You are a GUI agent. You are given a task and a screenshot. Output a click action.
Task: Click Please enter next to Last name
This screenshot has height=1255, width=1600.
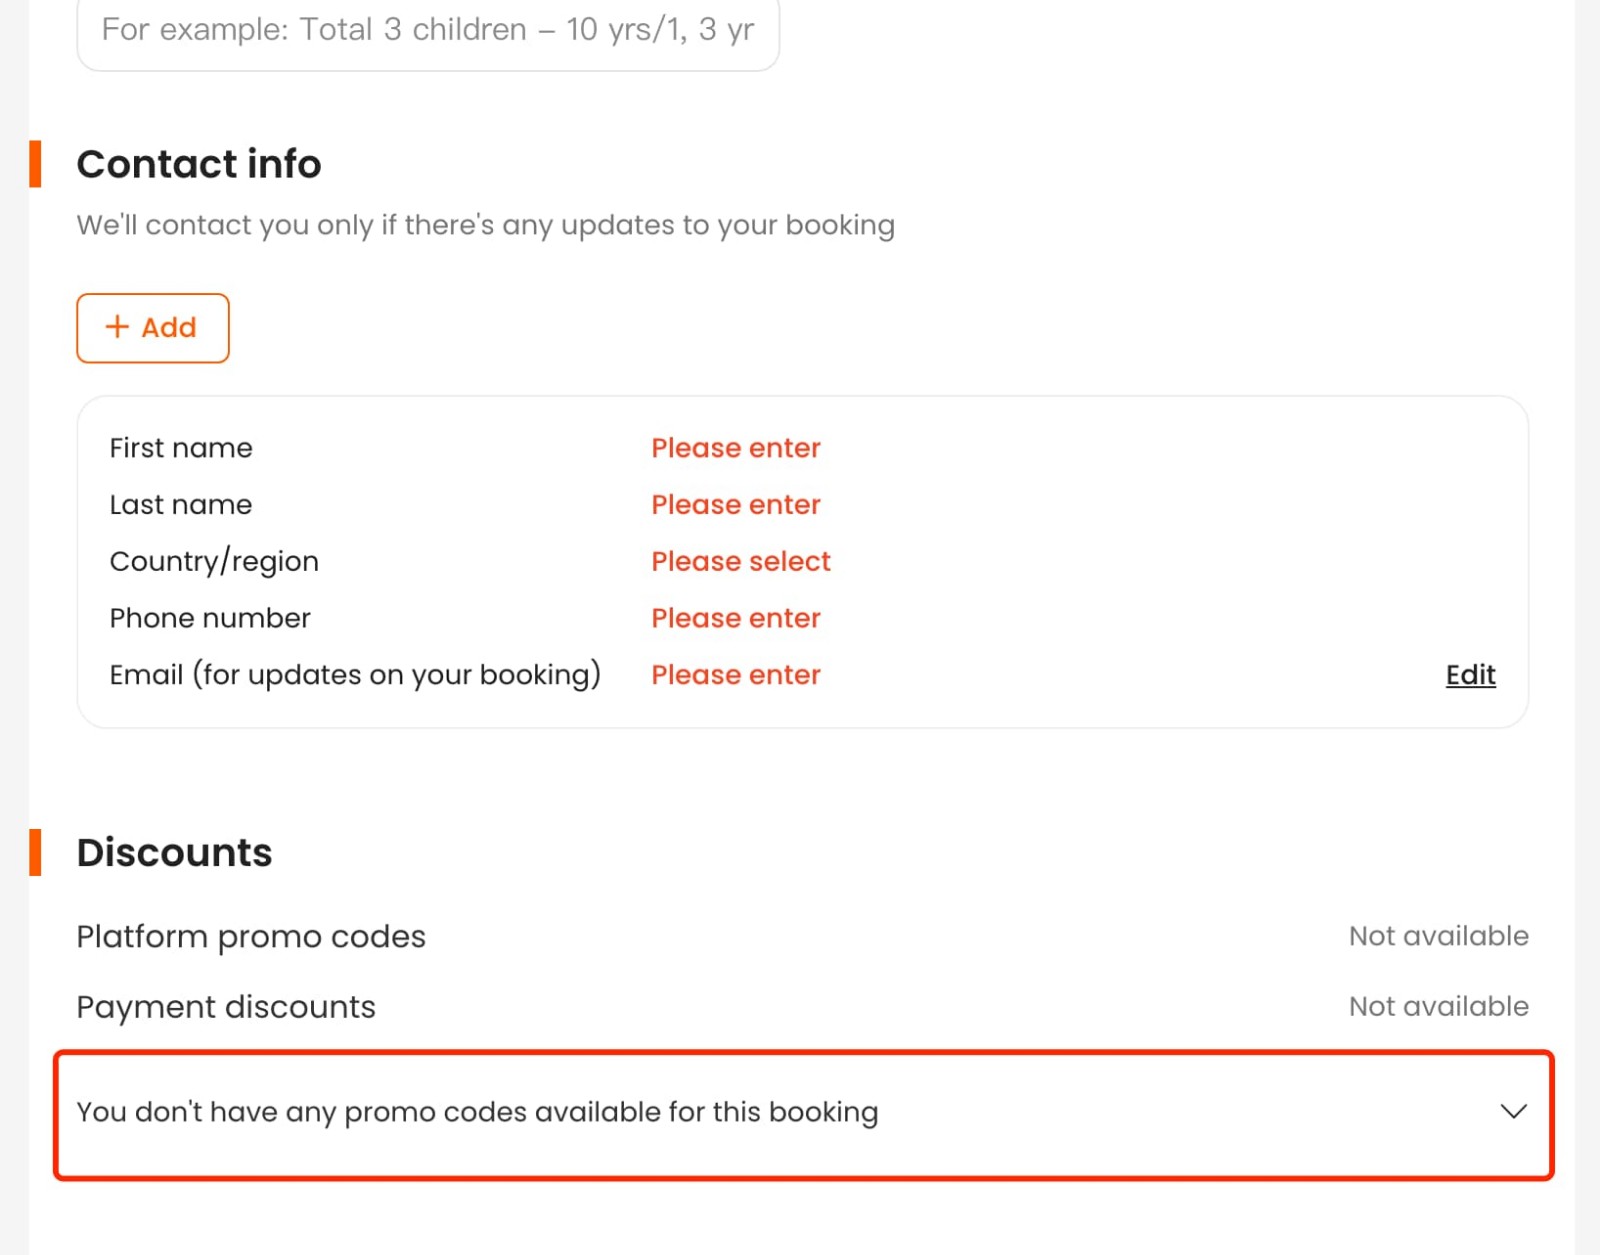735,505
